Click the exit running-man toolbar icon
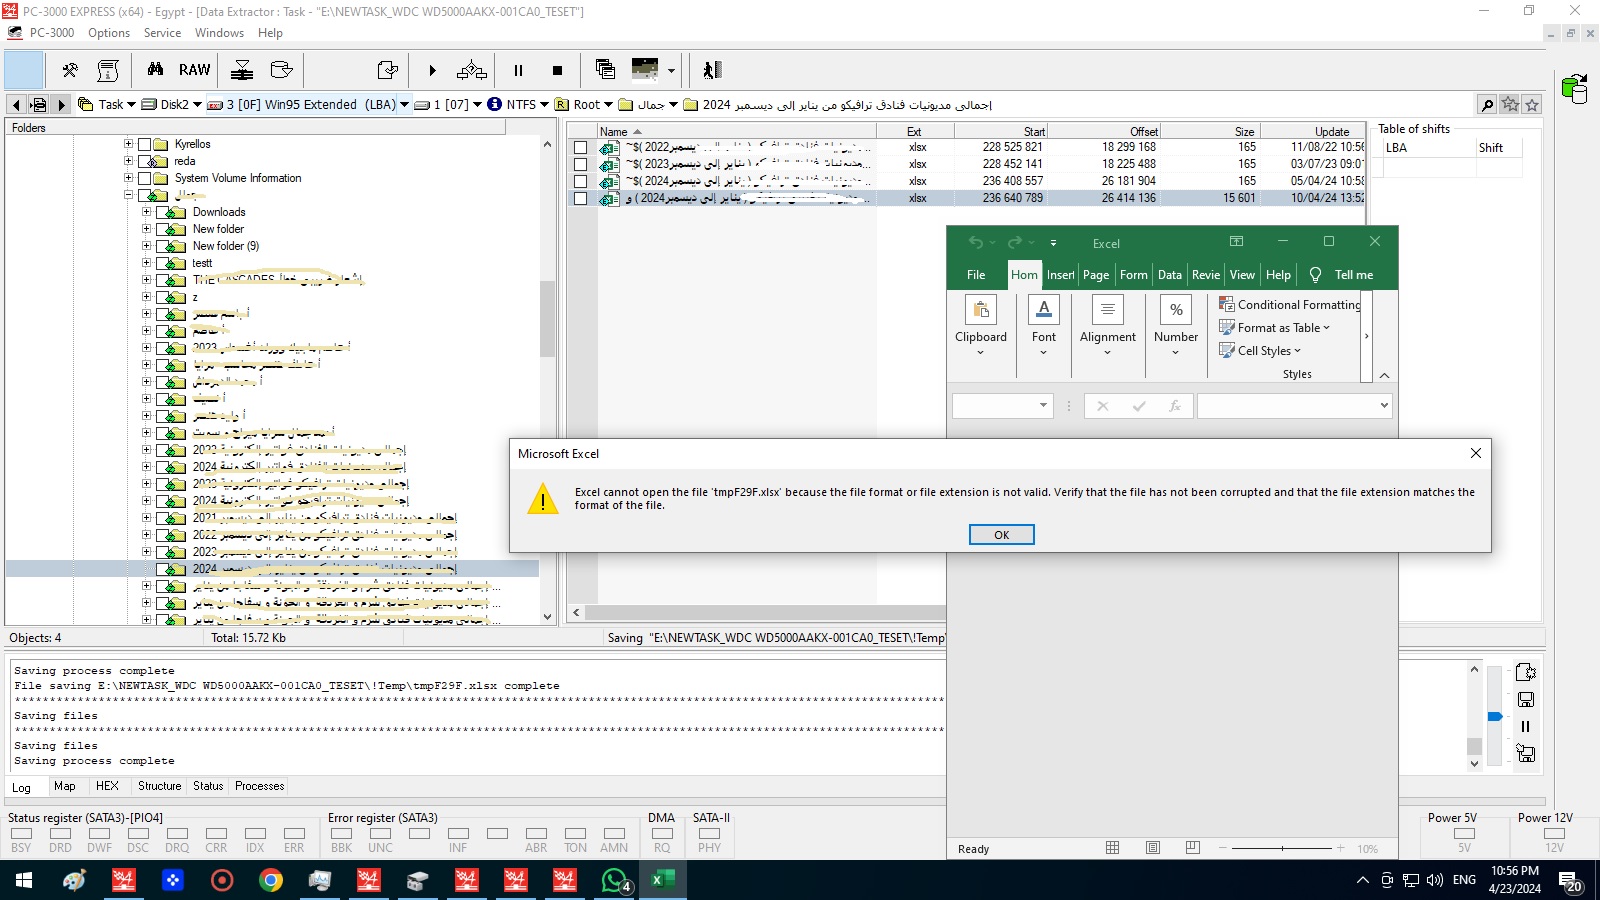This screenshot has width=1600, height=900. pos(712,70)
